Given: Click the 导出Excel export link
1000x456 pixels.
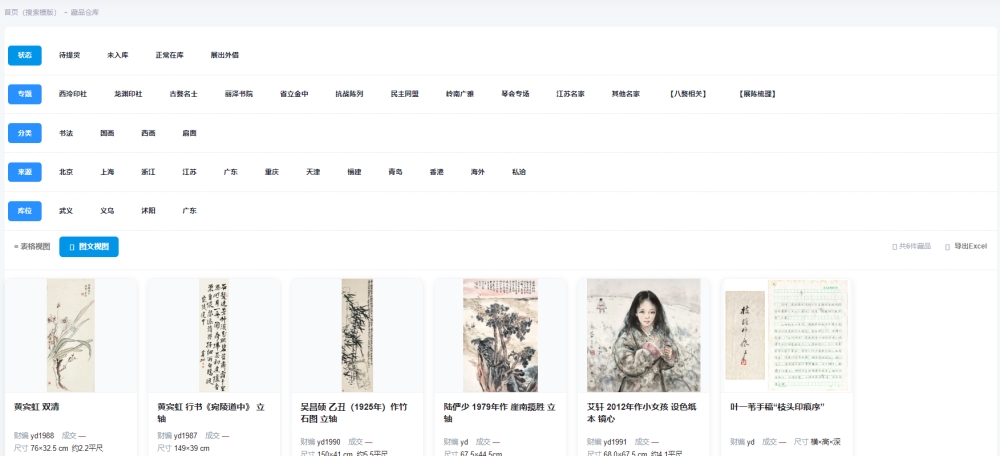Looking at the screenshot, I should (x=966, y=246).
